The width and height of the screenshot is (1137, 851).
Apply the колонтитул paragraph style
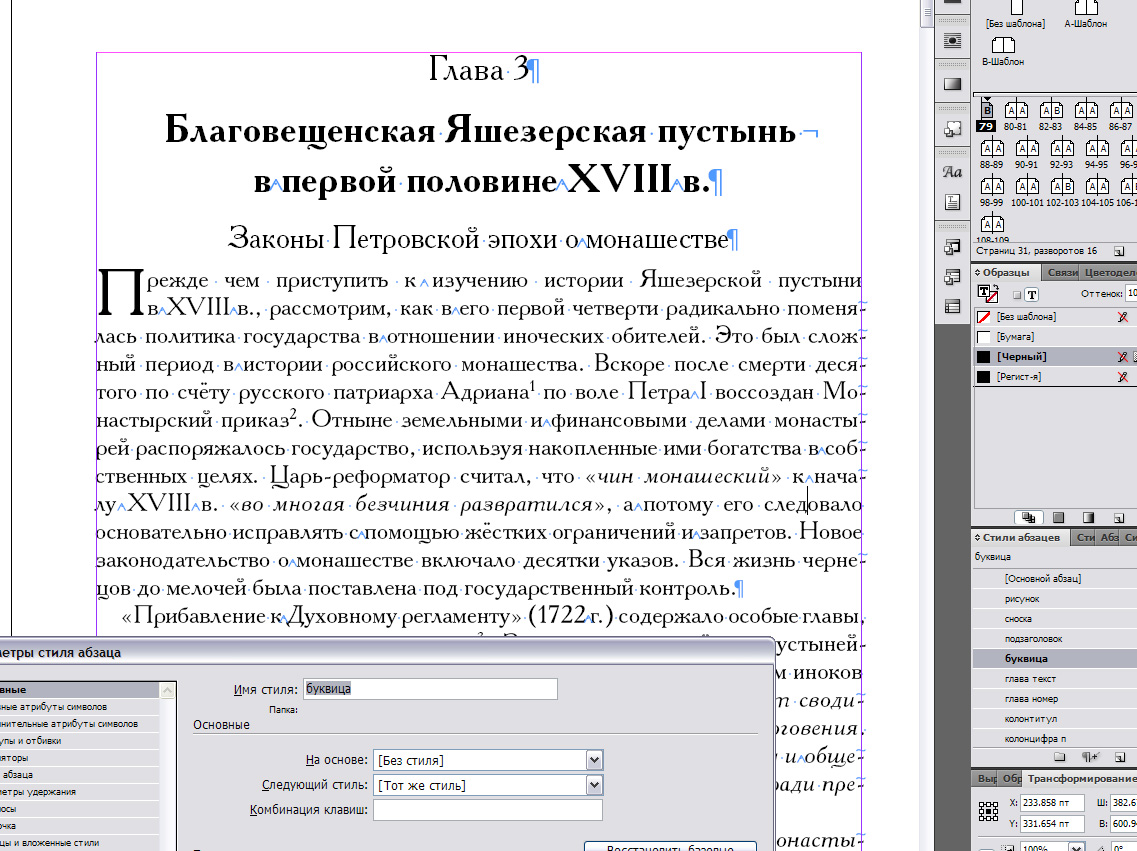point(1054,719)
